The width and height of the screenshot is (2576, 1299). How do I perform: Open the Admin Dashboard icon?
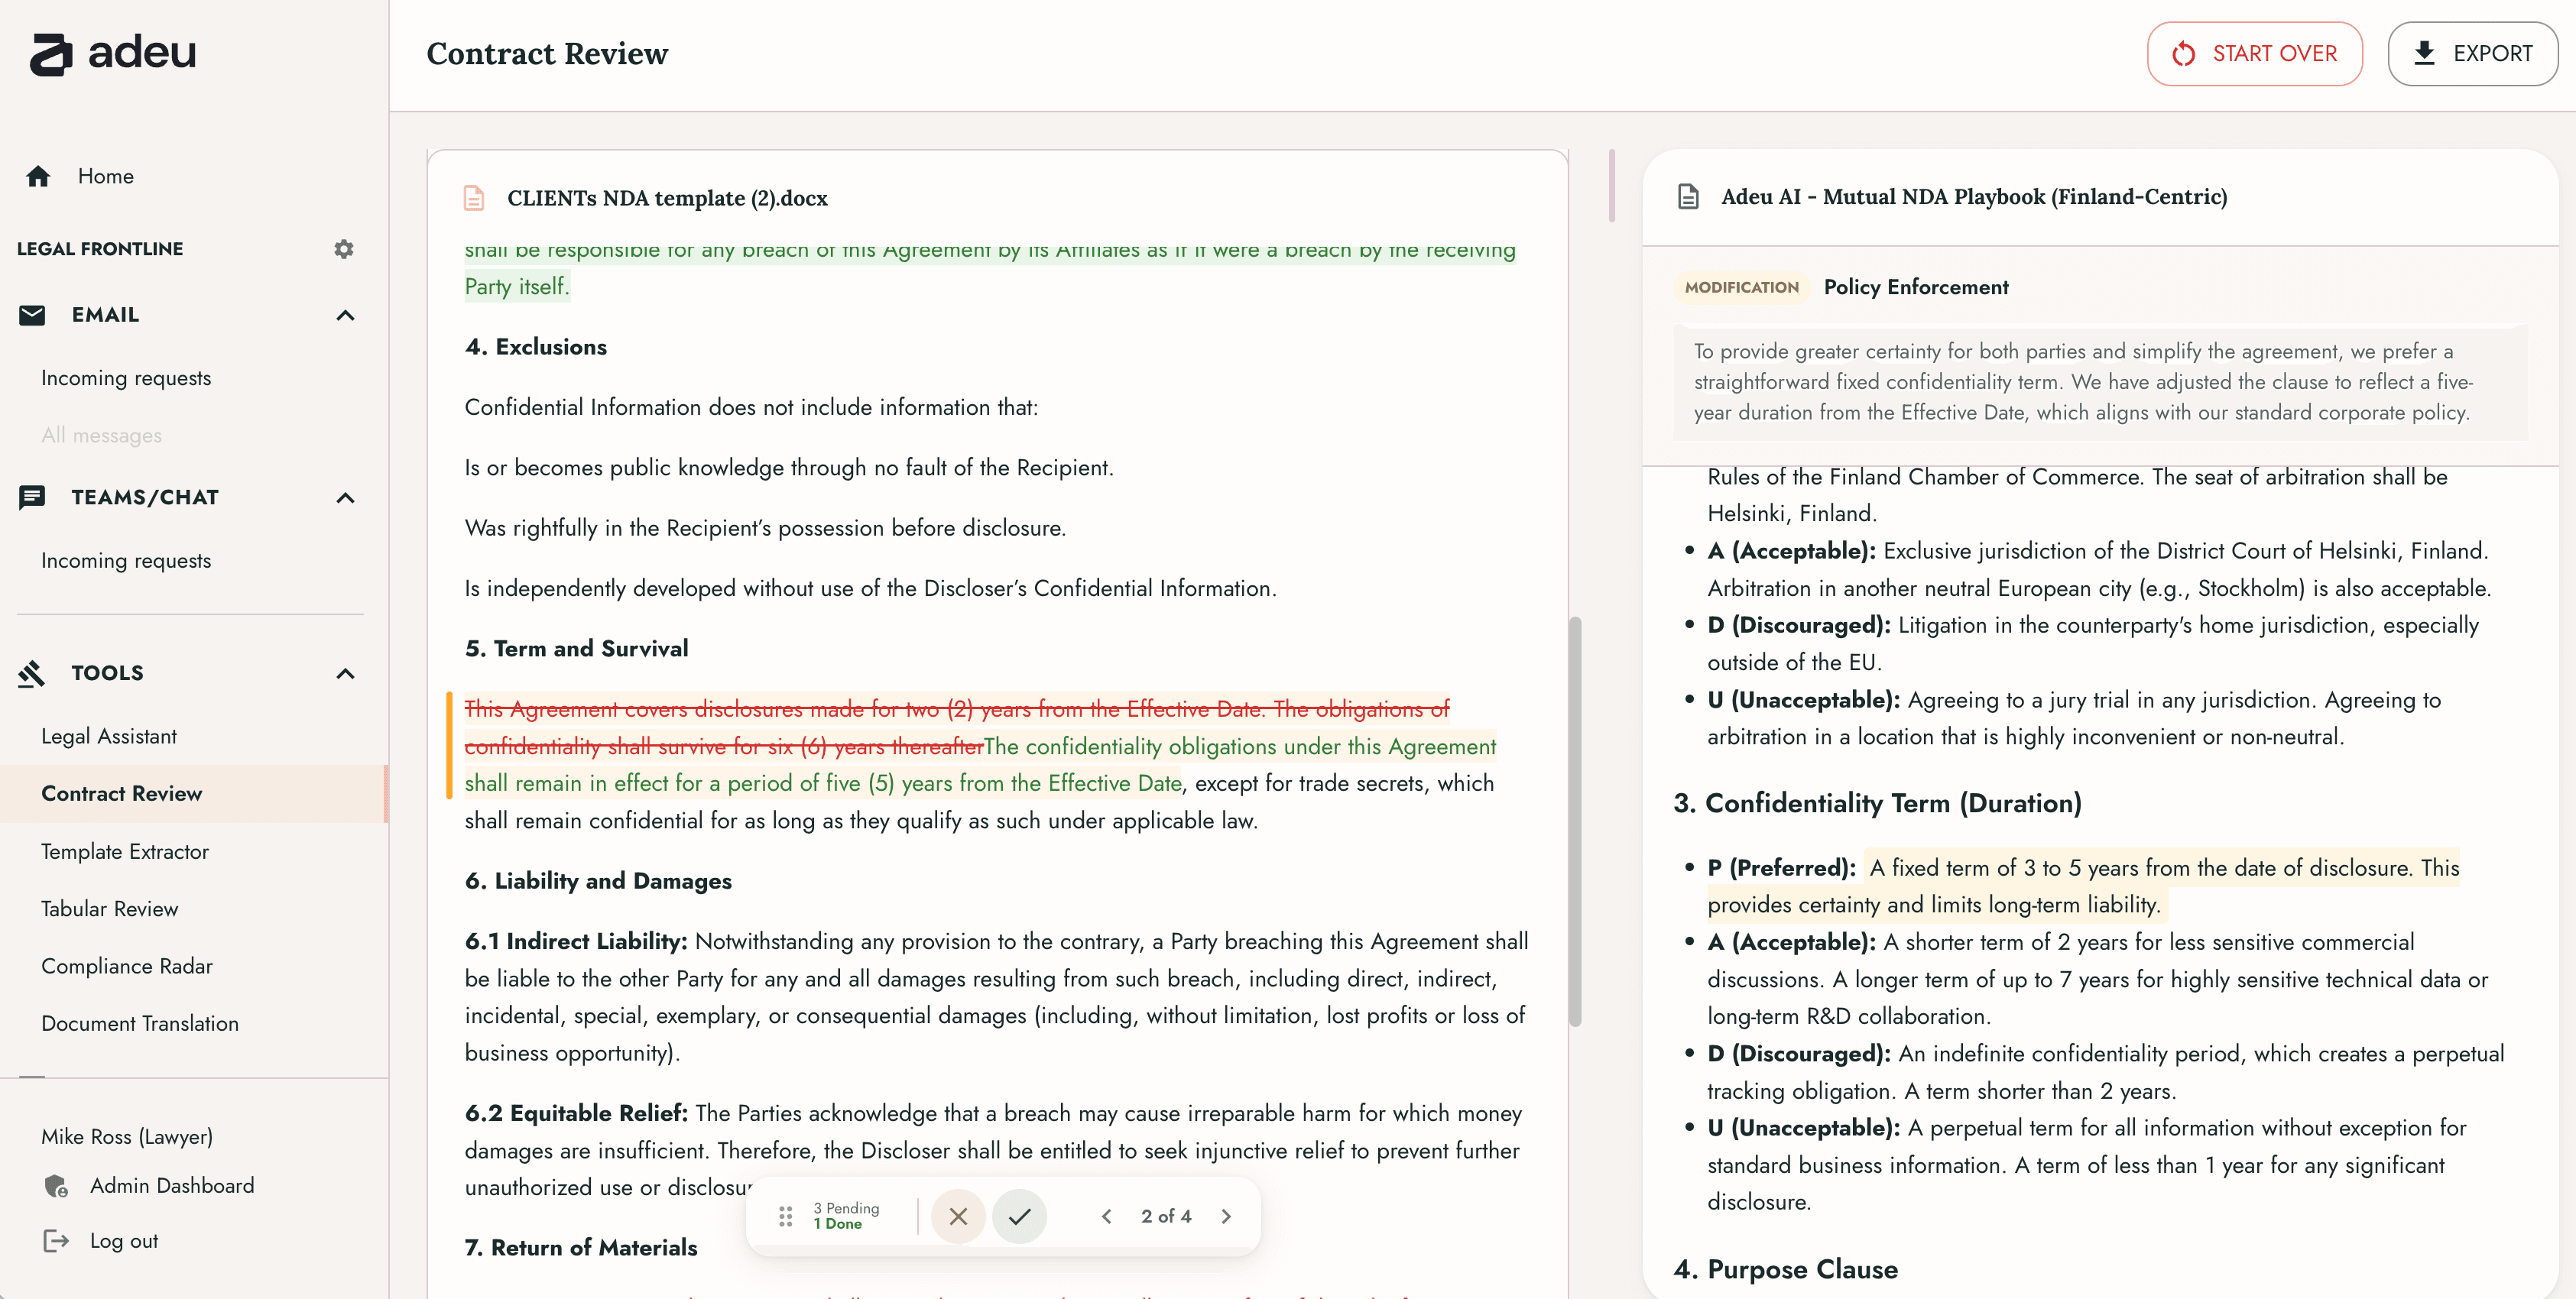coord(56,1187)
